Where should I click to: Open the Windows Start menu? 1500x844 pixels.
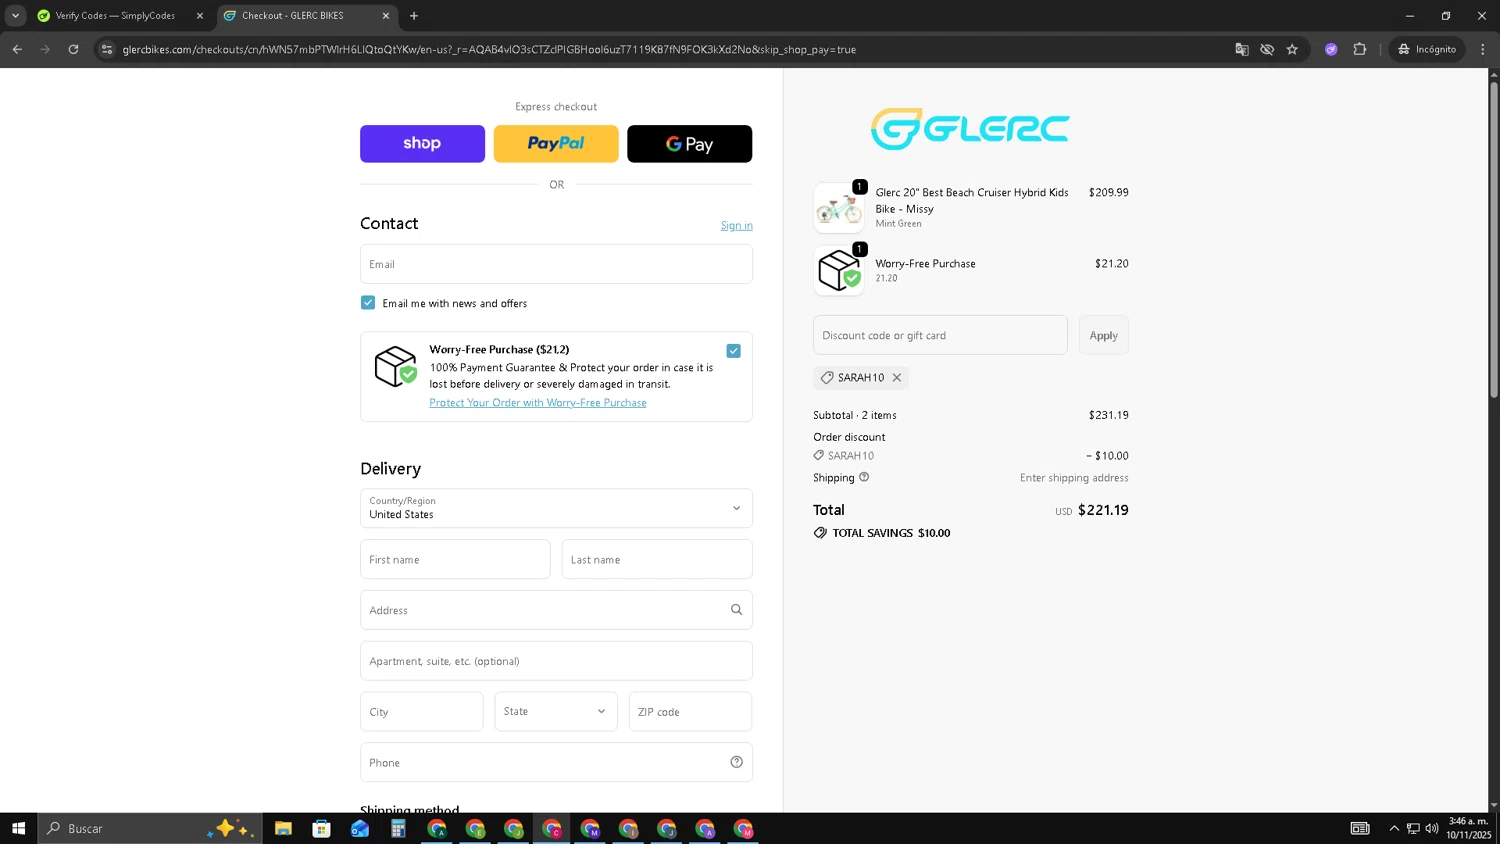point(18,828)
